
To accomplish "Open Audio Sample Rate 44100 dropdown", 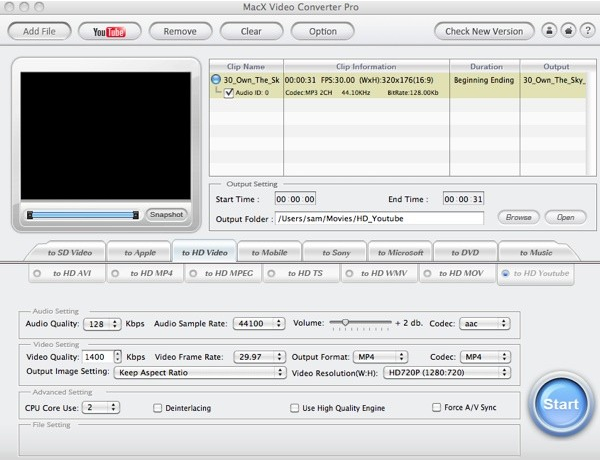I will tap(259, 324).
